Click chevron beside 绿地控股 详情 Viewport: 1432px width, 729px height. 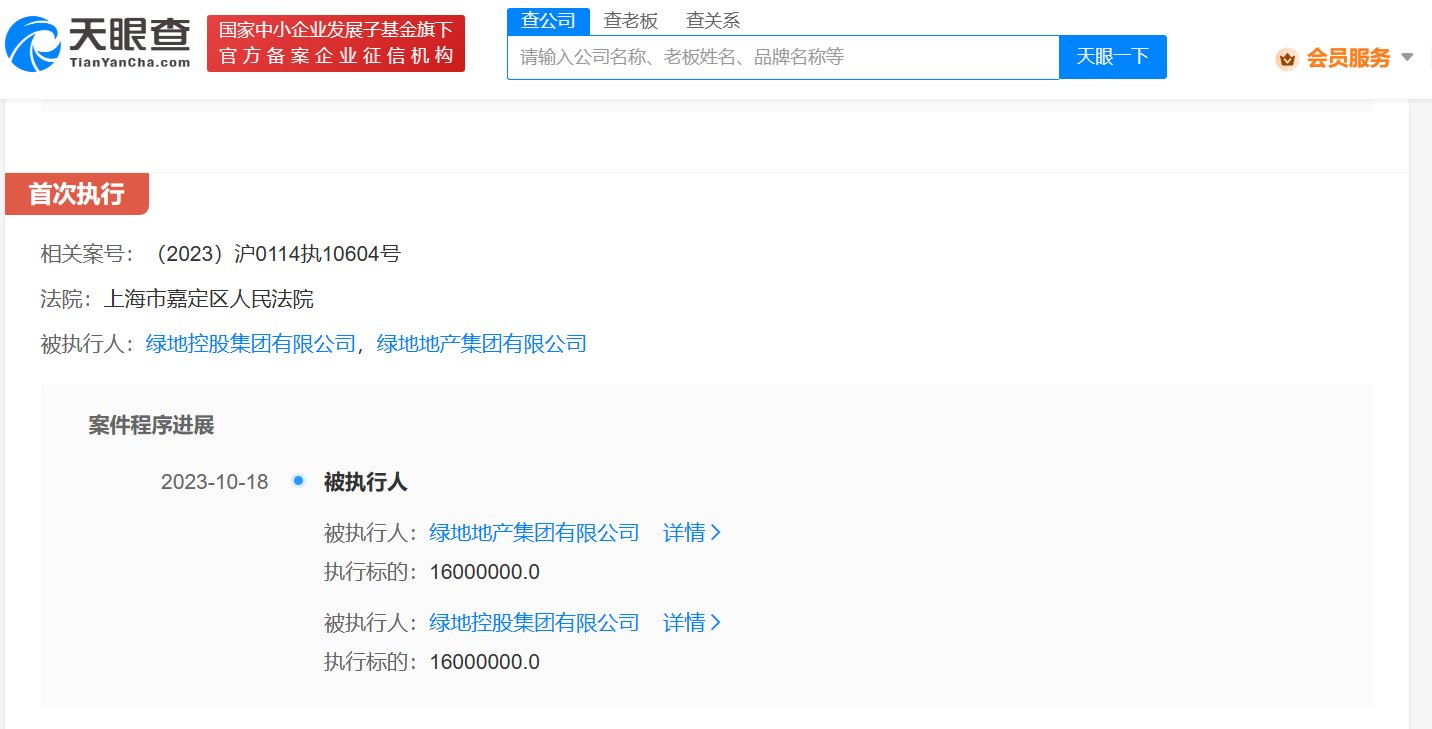(x=715, y=623)
